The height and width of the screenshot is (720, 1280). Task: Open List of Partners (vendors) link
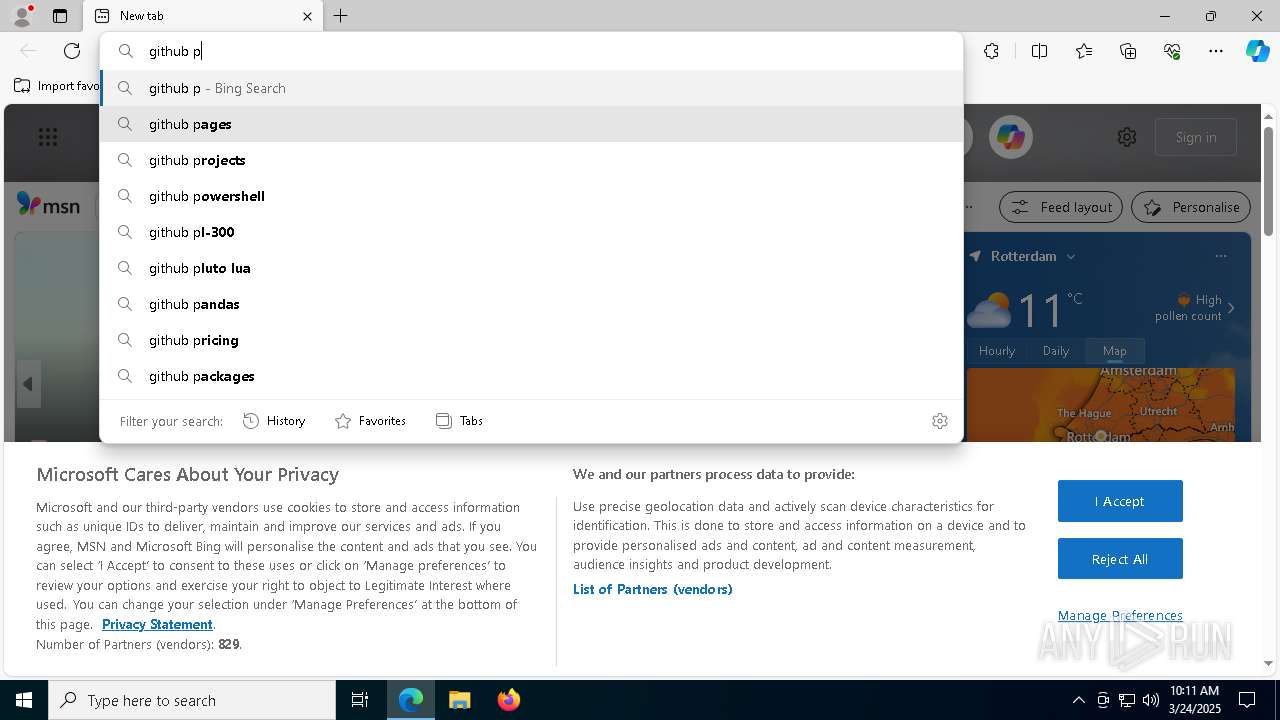(x=653, y=589)
